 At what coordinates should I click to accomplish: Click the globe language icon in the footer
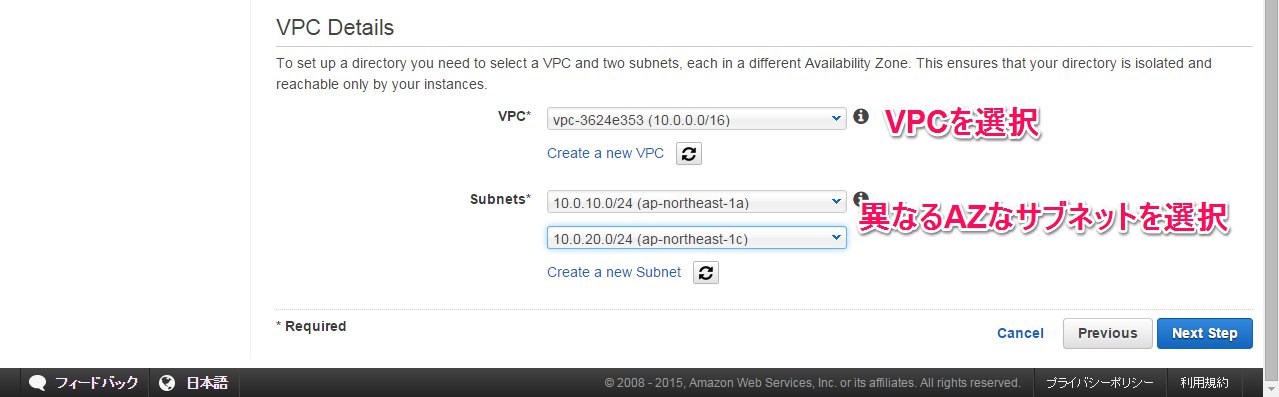pos(168,383)
